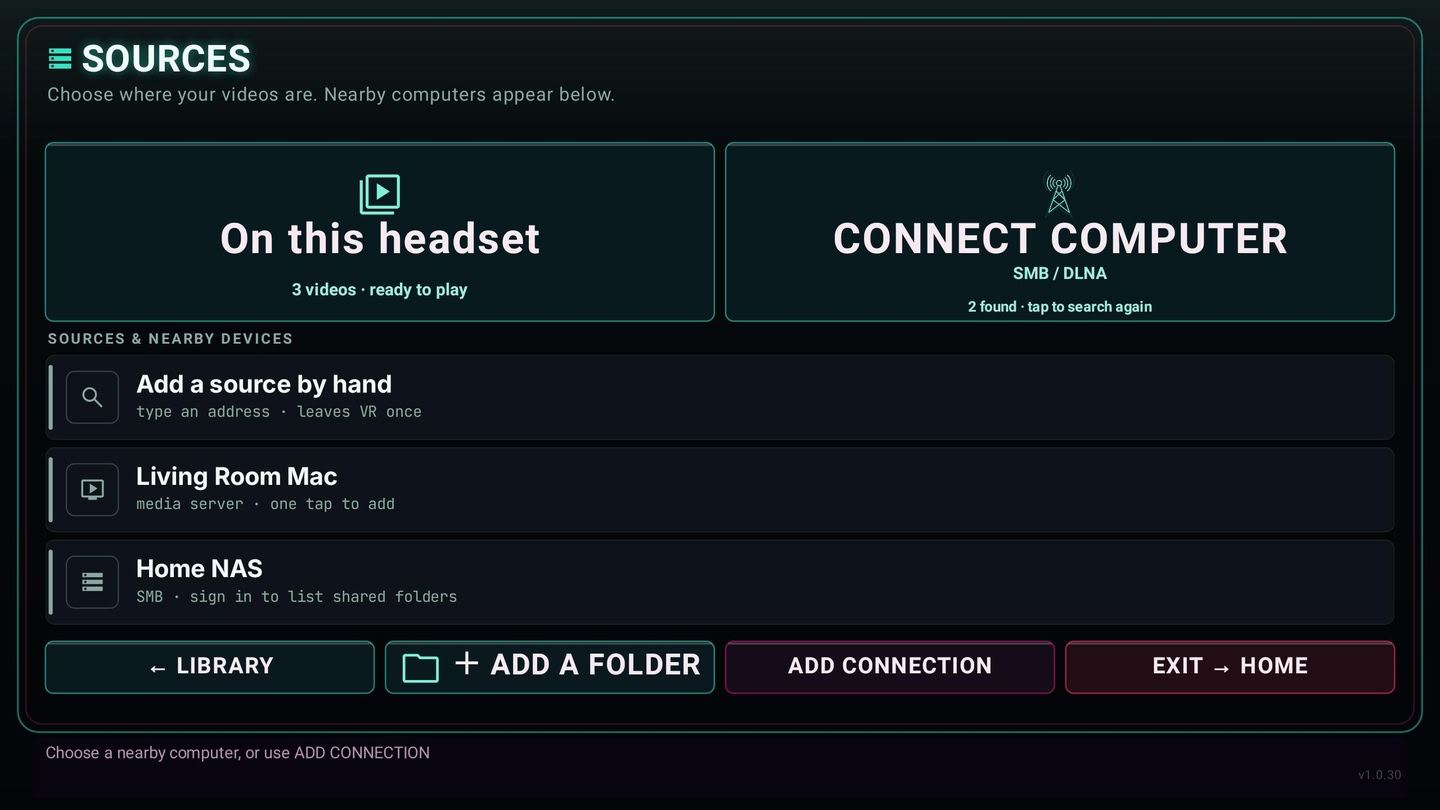Click 'media server · one tap to add' text

[x=265, y=504]
